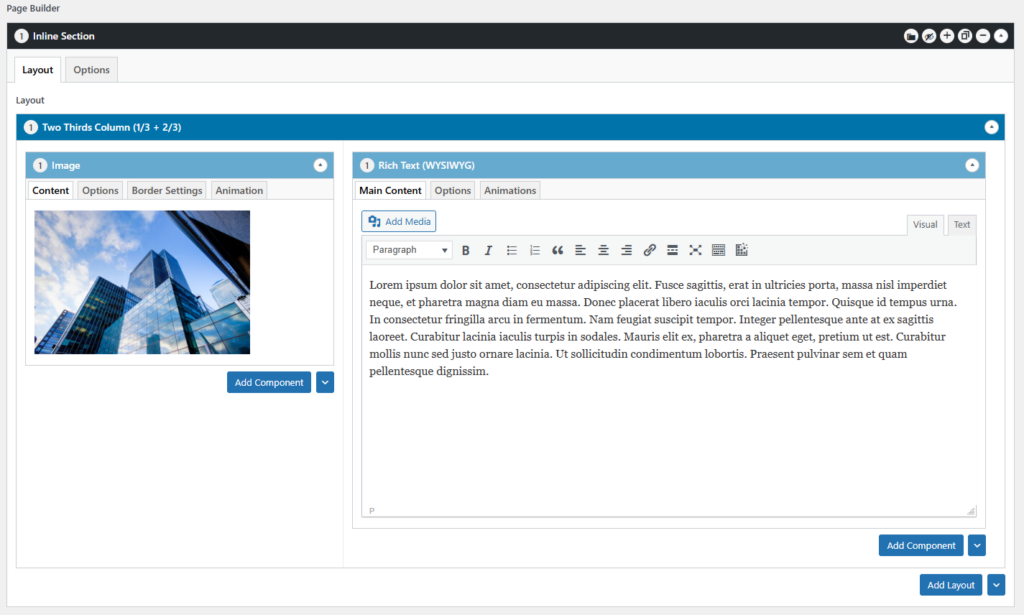Remove the Inline Section with the minus icon
Screen dimensions: 1024x615
point(983,36)
